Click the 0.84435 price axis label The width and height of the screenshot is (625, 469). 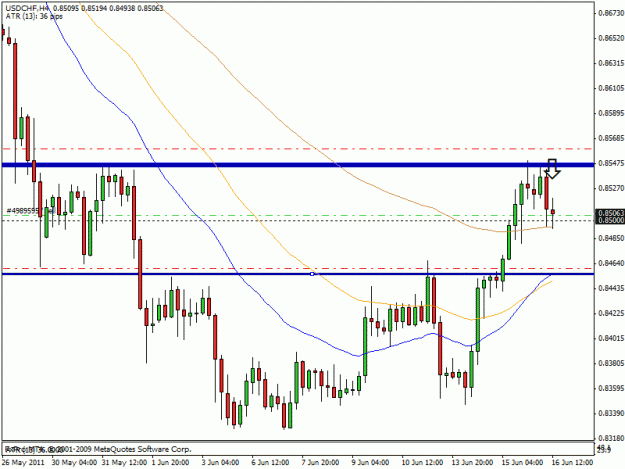click(611, 288)
